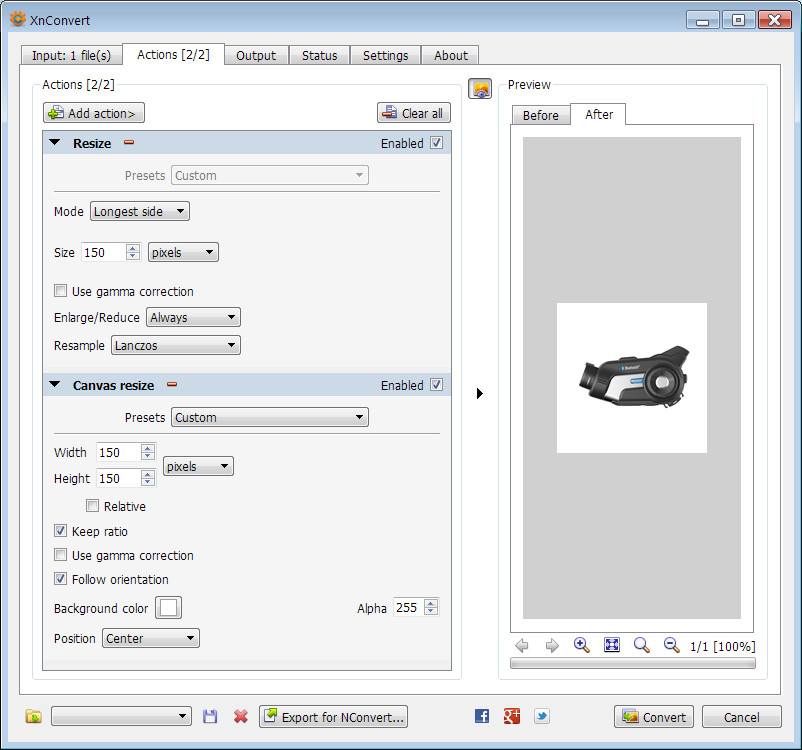Collapse the Canvas resize section

(x=55, y=384)
